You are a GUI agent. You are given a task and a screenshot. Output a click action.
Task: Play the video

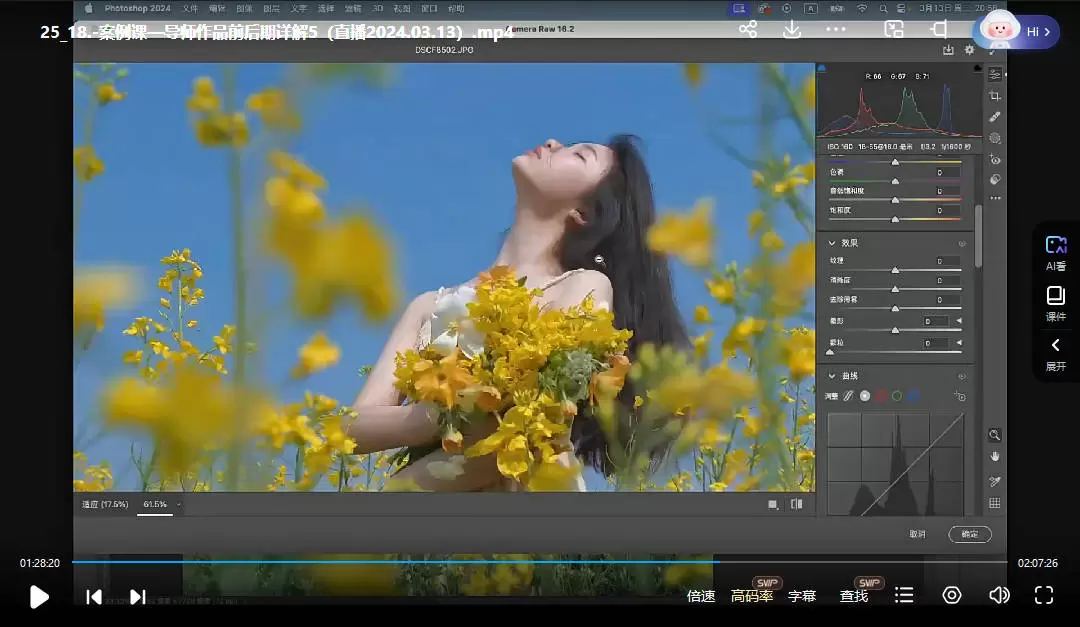39,597
